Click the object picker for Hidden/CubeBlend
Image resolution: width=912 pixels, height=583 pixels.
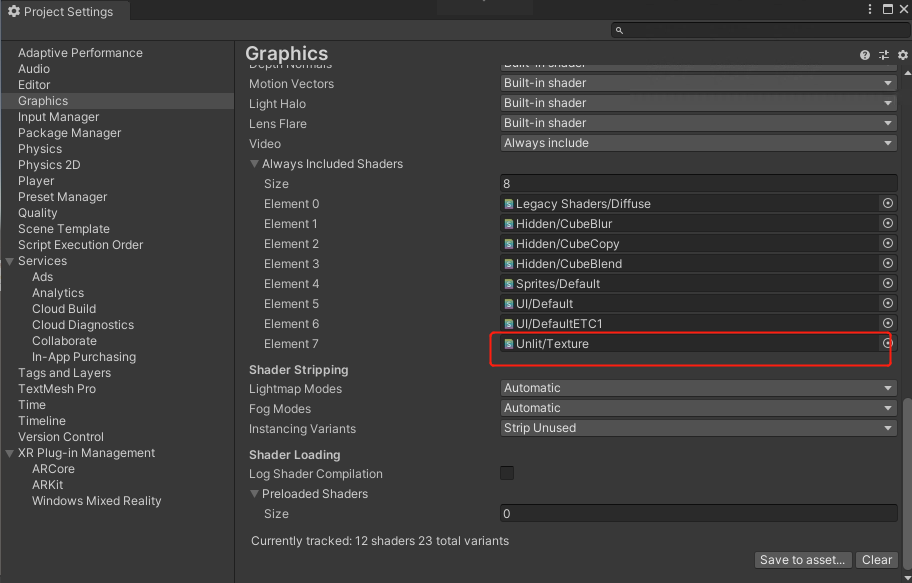coord(888,263)
